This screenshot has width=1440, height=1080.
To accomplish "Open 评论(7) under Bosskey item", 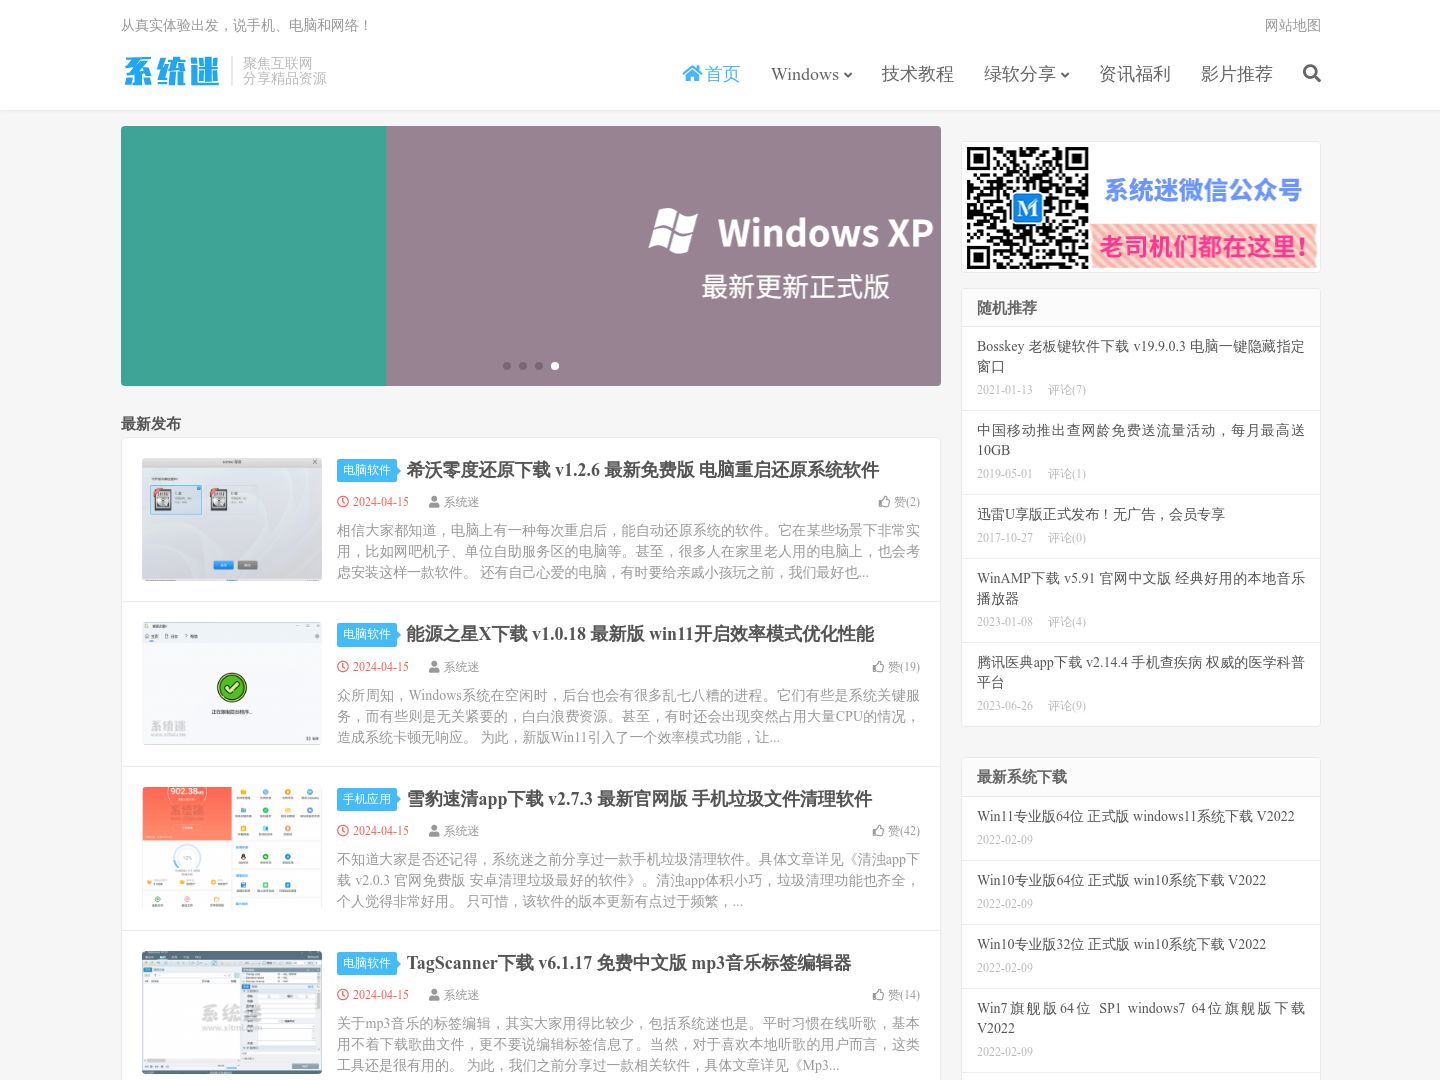I will tap(1067, 390).
